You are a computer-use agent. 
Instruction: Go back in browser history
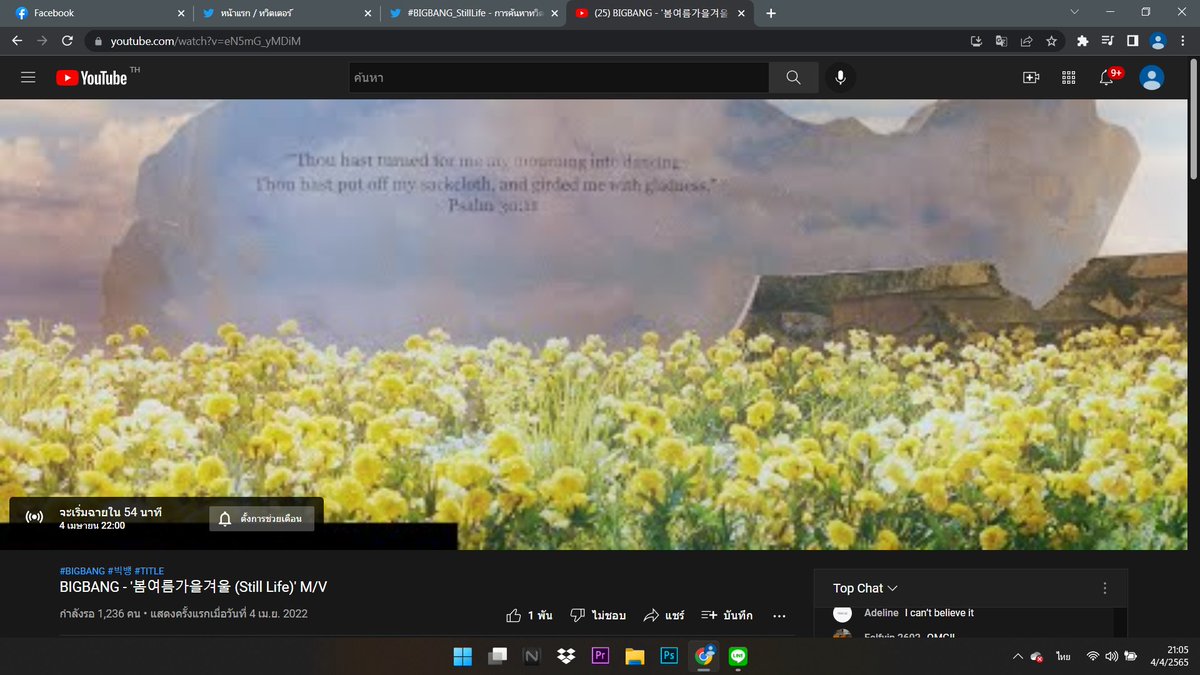coord(17,41)
